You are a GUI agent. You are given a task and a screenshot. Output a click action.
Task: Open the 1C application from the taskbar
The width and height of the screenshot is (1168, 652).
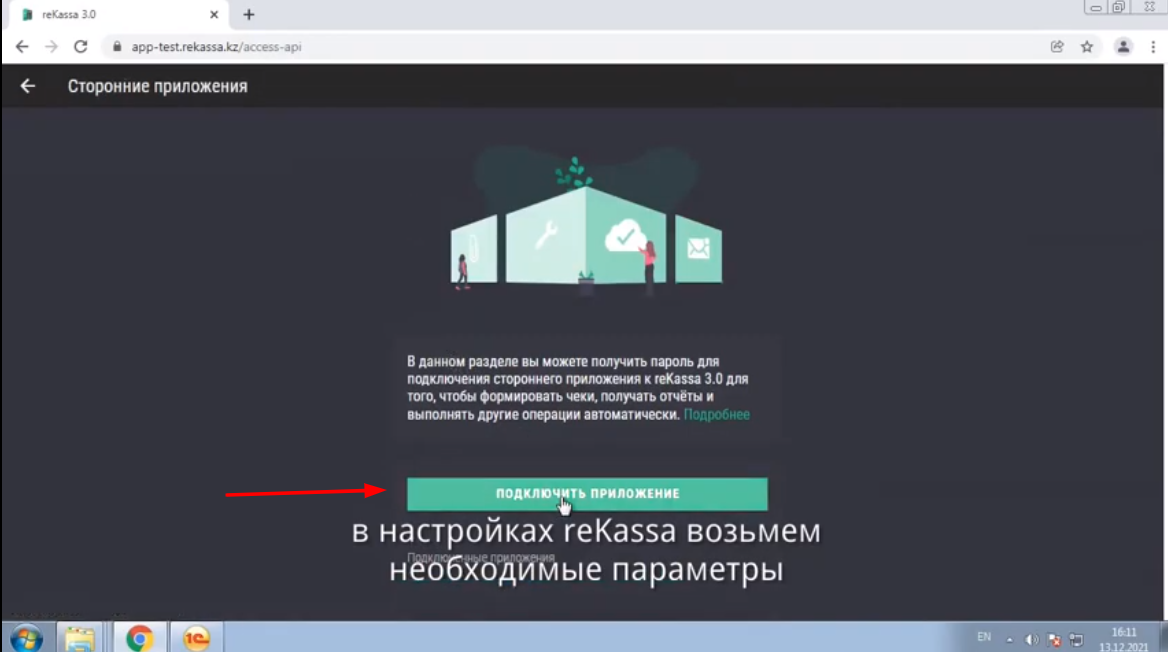(197, 639)
